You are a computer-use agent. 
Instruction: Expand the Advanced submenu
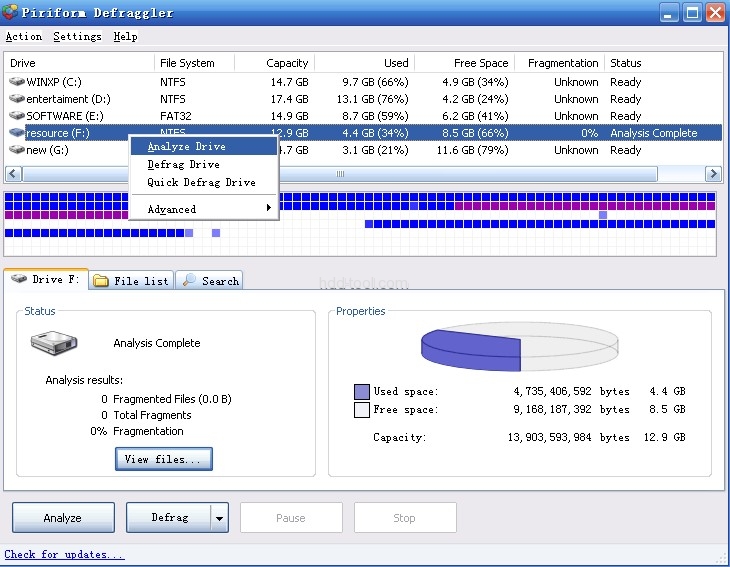203,209
